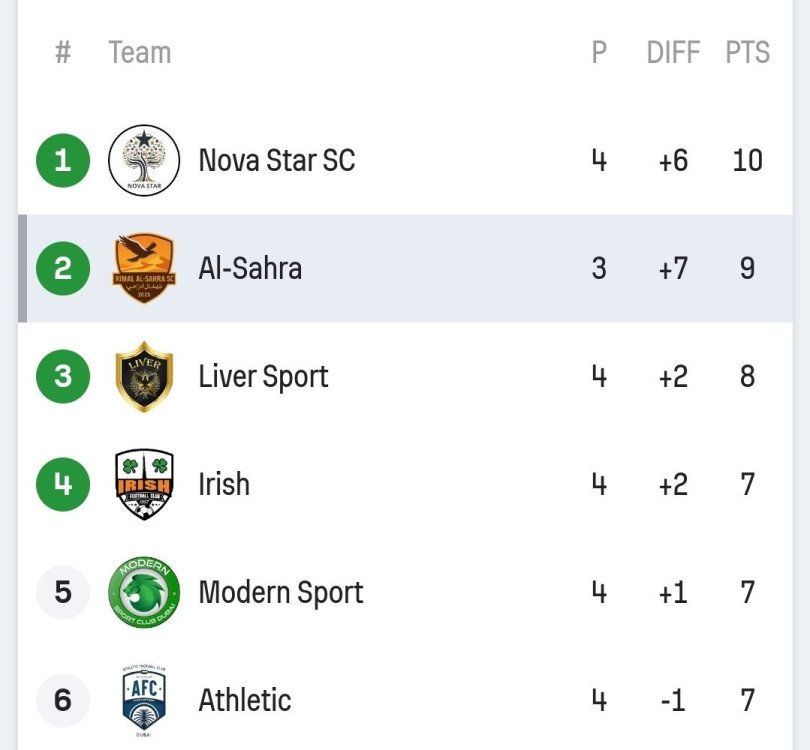Screen dimensions: 810x750
Task: Click the P played column header
Action: [x=599, y=52]
